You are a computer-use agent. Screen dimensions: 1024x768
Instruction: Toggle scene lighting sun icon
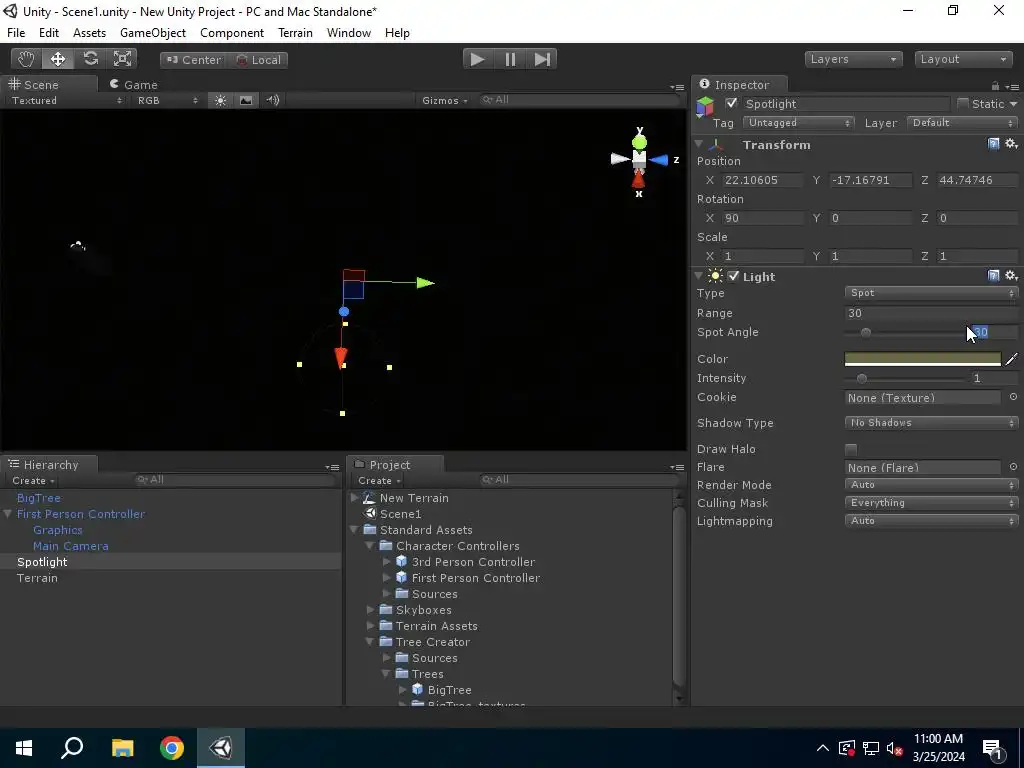point(221,100)
